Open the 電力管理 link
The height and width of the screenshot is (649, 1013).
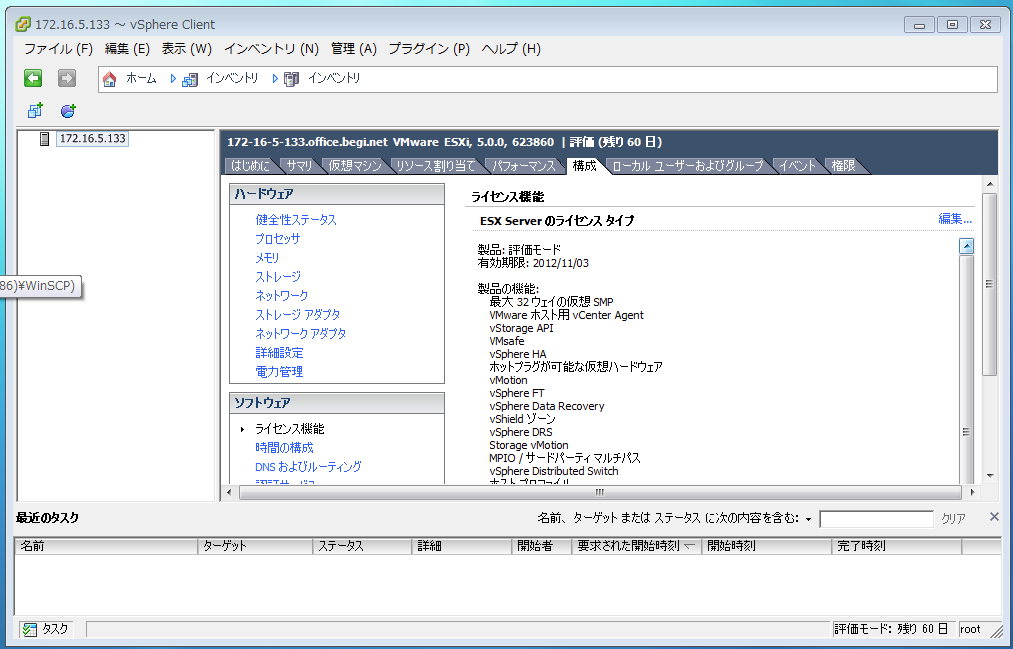(279, 372)
